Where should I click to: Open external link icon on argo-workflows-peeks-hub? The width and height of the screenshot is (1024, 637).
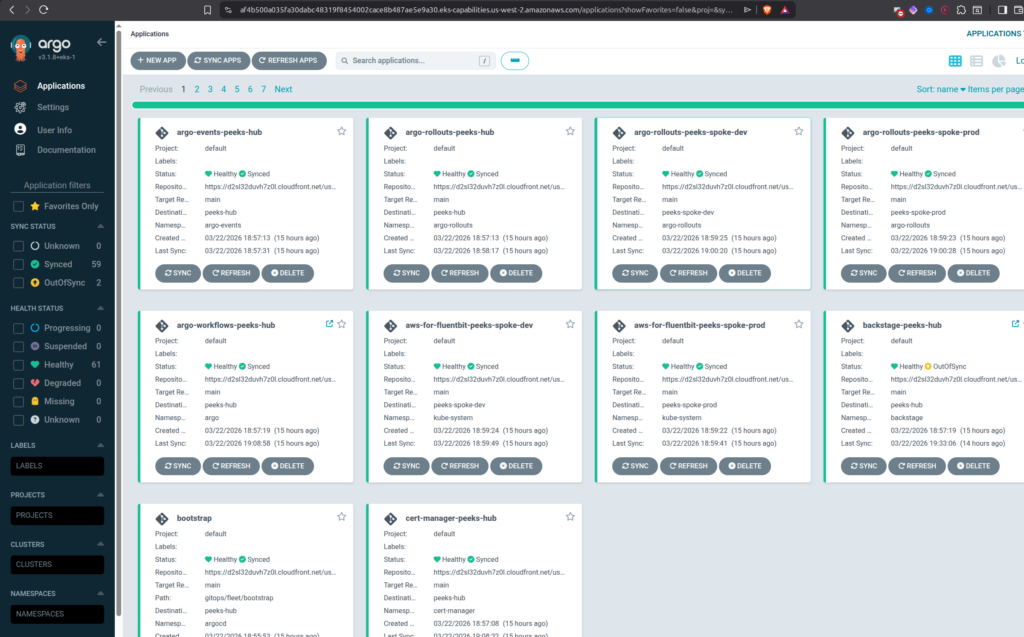click(x=329, y=324)
